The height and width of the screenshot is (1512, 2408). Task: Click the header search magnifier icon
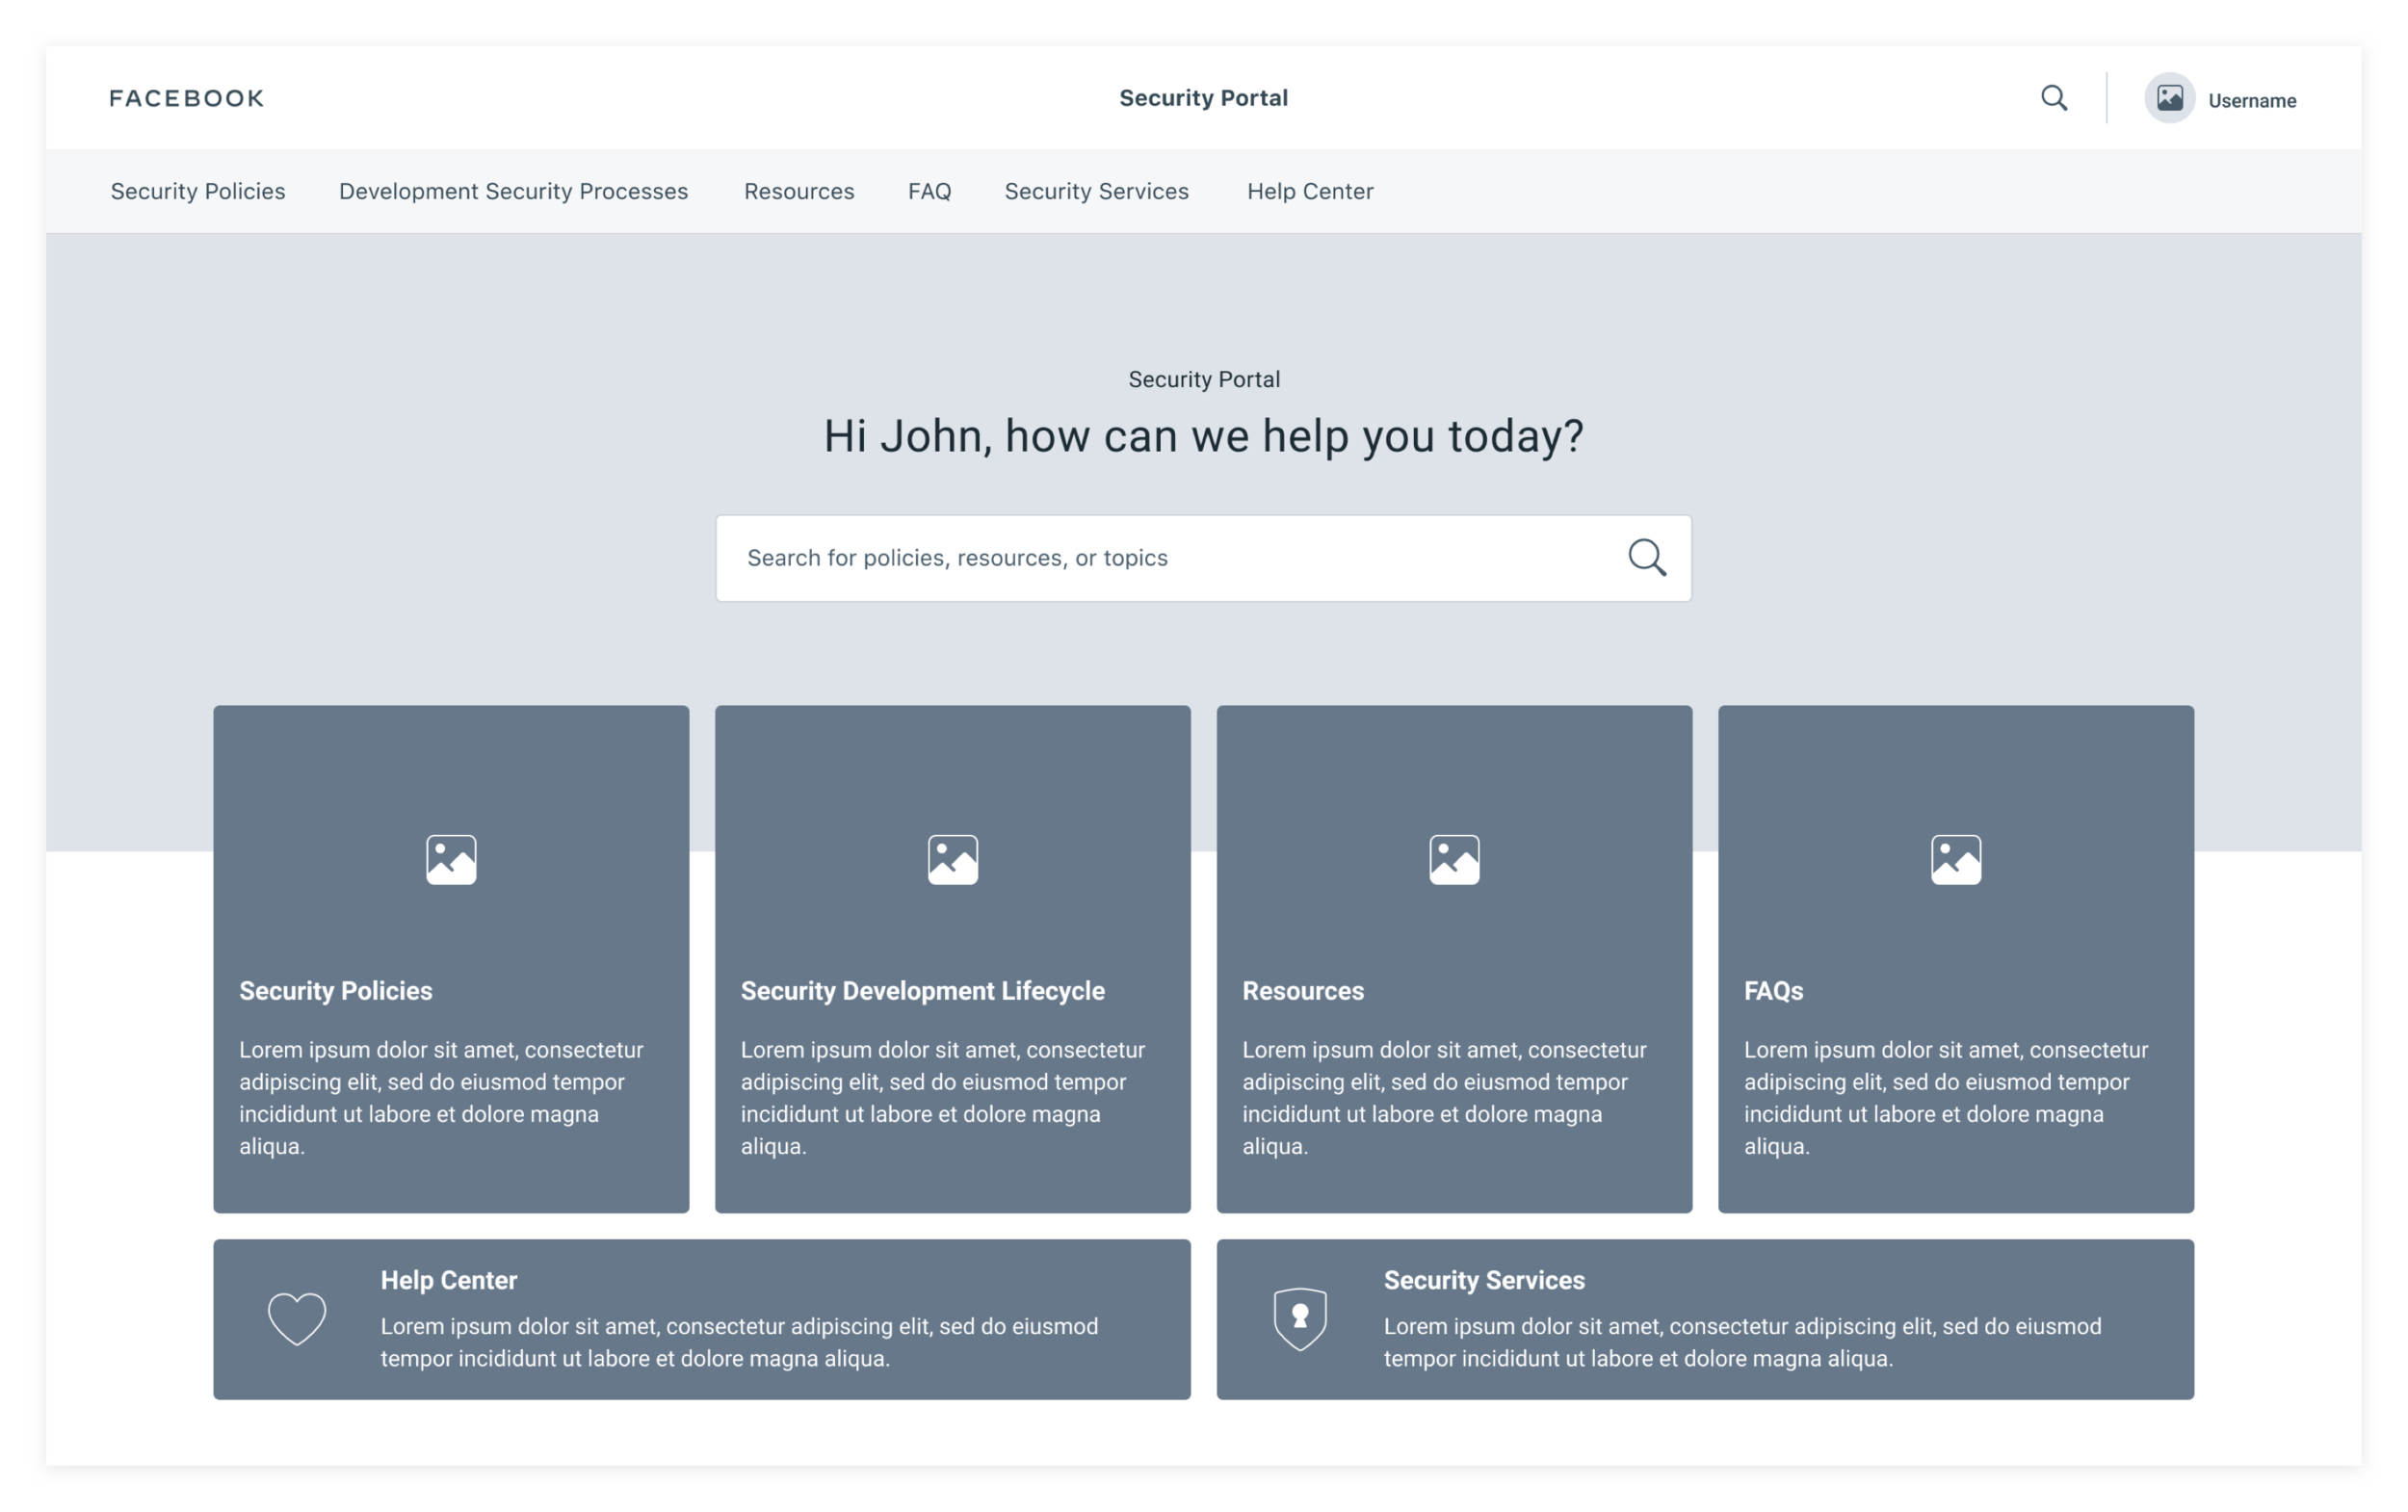(2054, 98)
